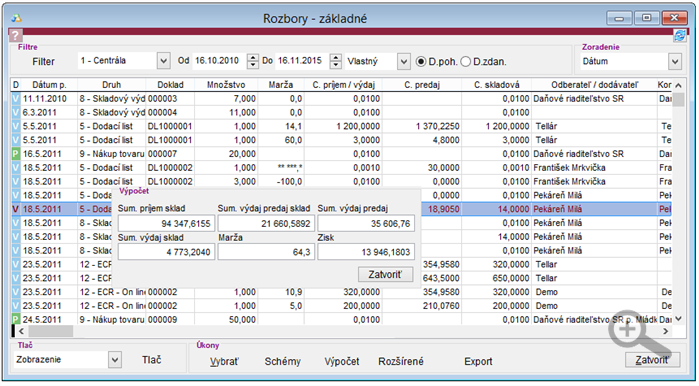Image resolution: width=699 pixels, height=386 pixels.
Task: Click the blue refresh icon top right
Action: [x=680, y=36]
